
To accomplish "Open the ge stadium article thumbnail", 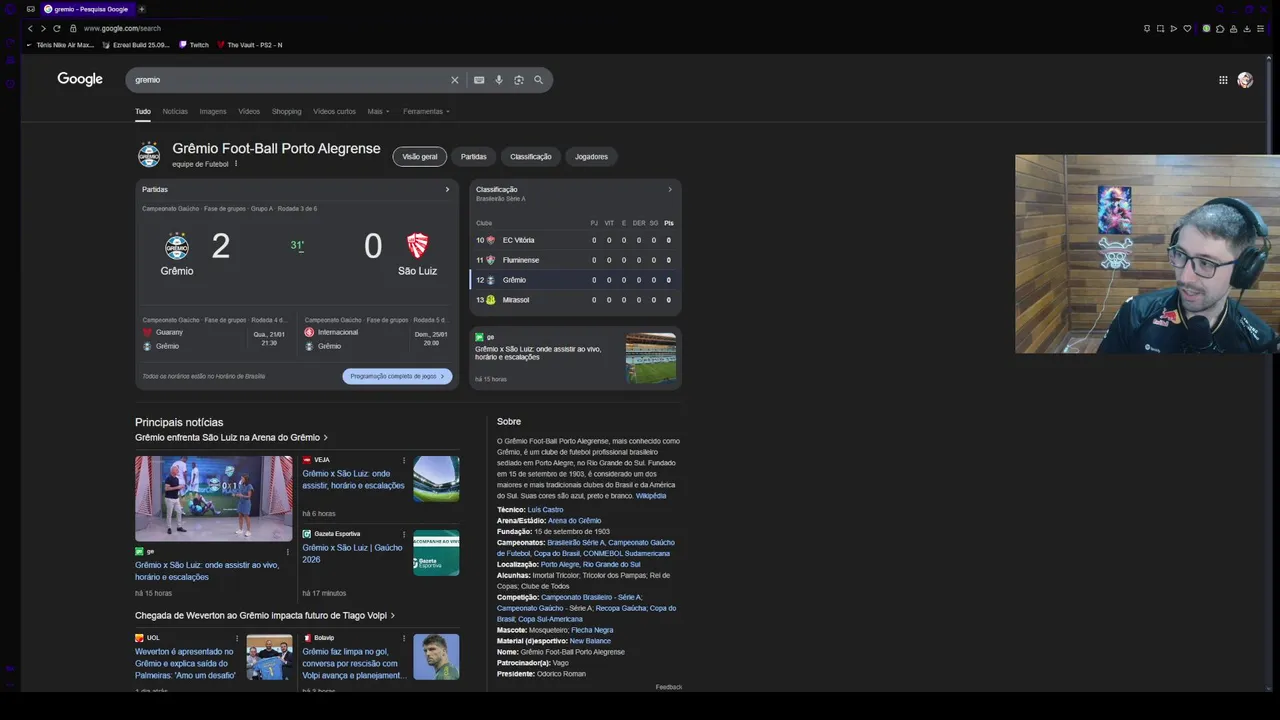I will (x=651, y=358).
